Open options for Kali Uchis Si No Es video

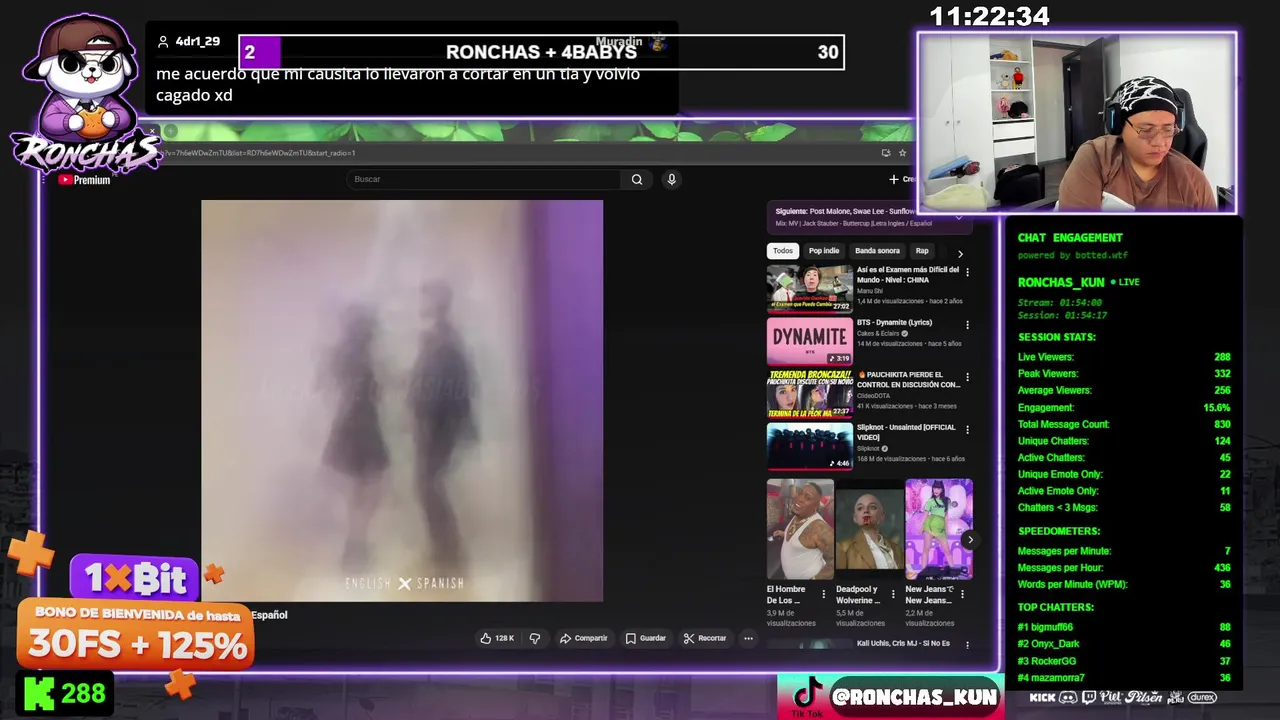(x=967, y=645)
